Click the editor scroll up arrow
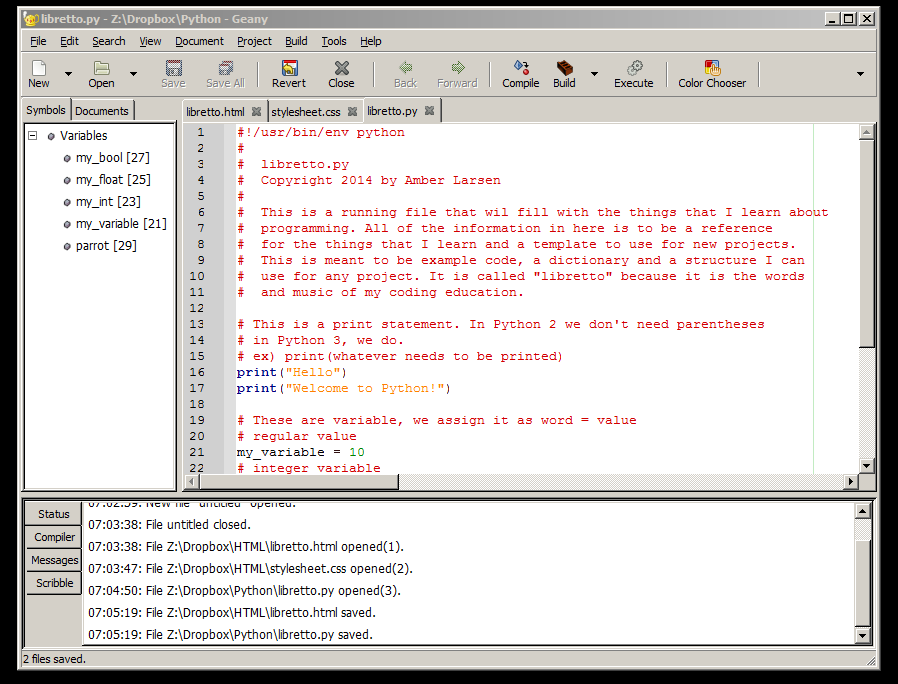 (867, 132)
